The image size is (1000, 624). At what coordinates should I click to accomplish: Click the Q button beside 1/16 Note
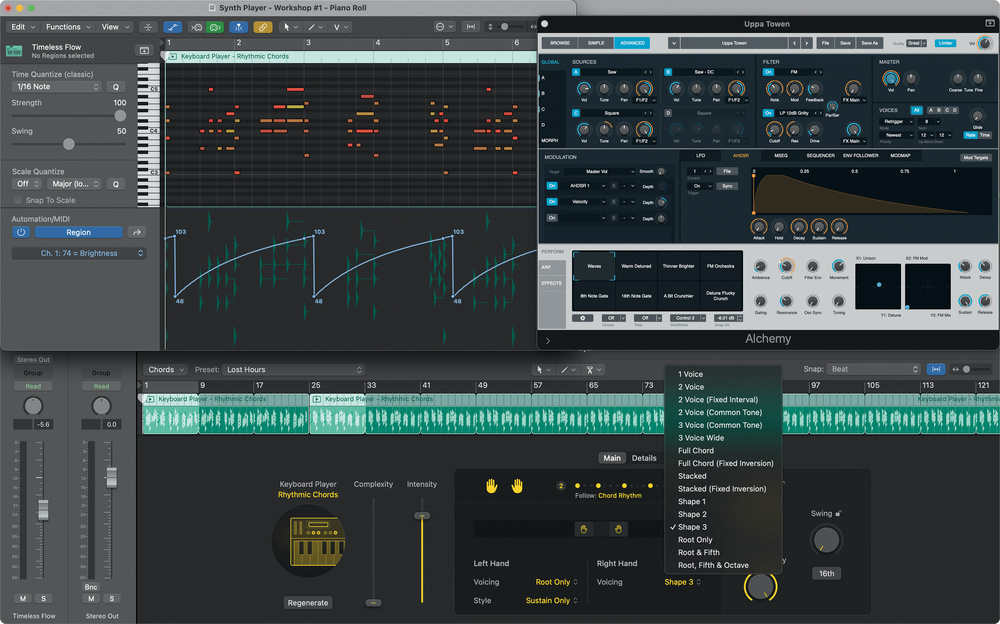tap(115, 87)
